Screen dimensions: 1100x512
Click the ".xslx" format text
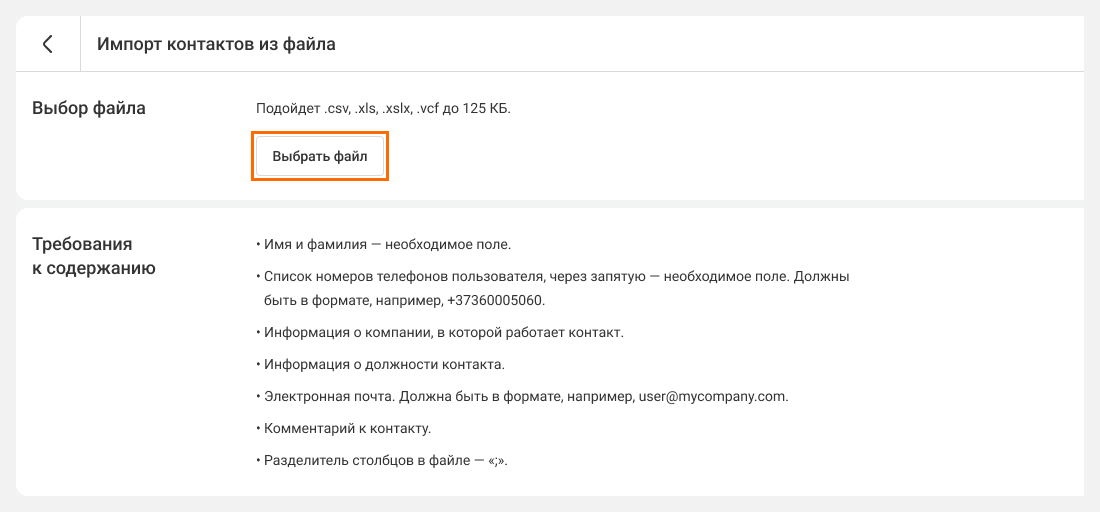click(398, 108)
